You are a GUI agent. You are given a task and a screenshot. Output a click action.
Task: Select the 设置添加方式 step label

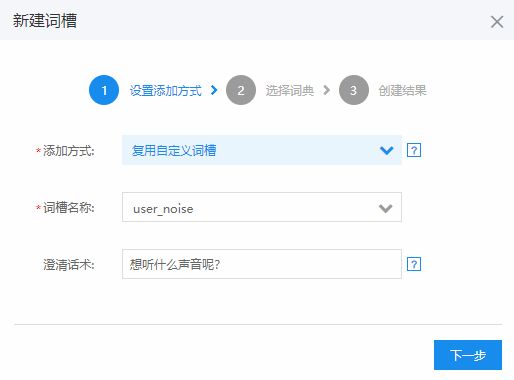coord(166,90)
